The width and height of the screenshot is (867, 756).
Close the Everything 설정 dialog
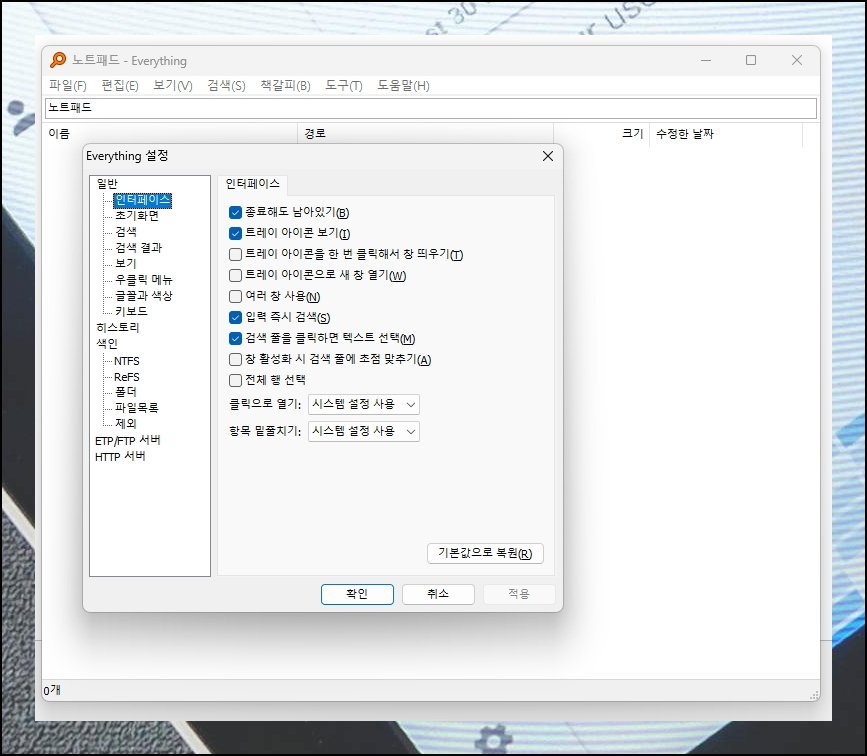click(x=547, y=157)
